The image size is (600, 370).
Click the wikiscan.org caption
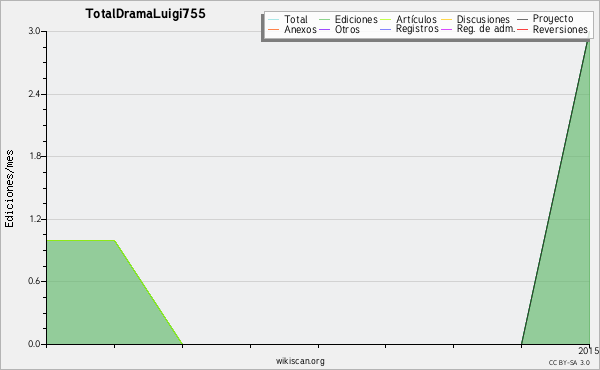point(300,361)
